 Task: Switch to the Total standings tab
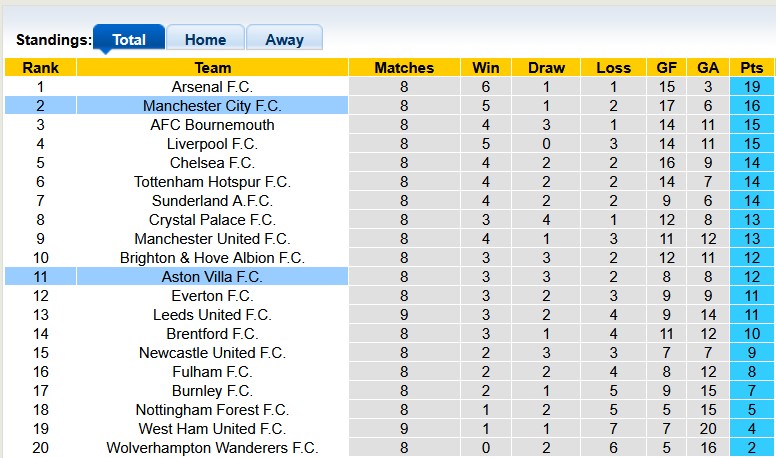click(129, 40)
